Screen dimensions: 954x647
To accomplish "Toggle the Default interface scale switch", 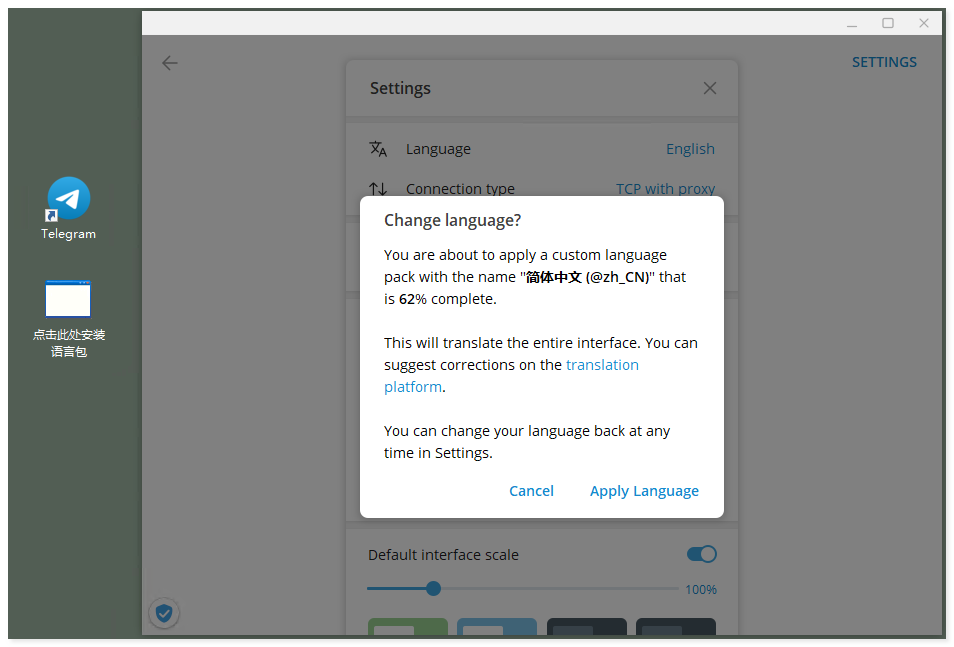I will click(701, 554).
